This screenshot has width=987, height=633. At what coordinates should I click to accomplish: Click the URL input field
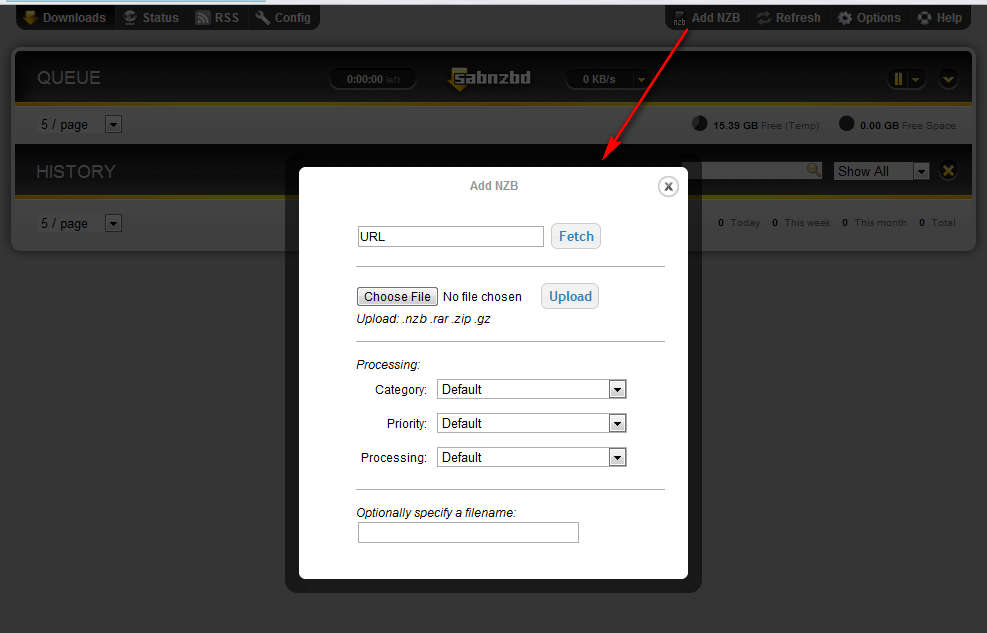[x=451, y=237]
